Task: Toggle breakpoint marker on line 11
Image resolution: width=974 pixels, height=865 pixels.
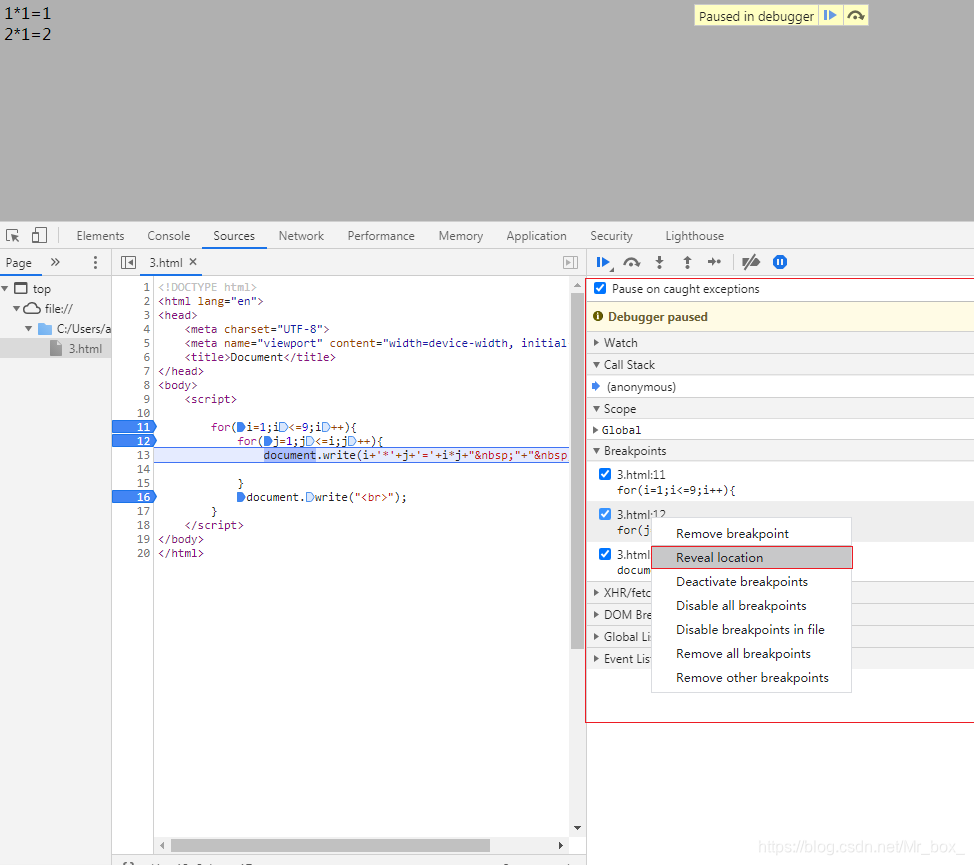Action: pos(134,427)
